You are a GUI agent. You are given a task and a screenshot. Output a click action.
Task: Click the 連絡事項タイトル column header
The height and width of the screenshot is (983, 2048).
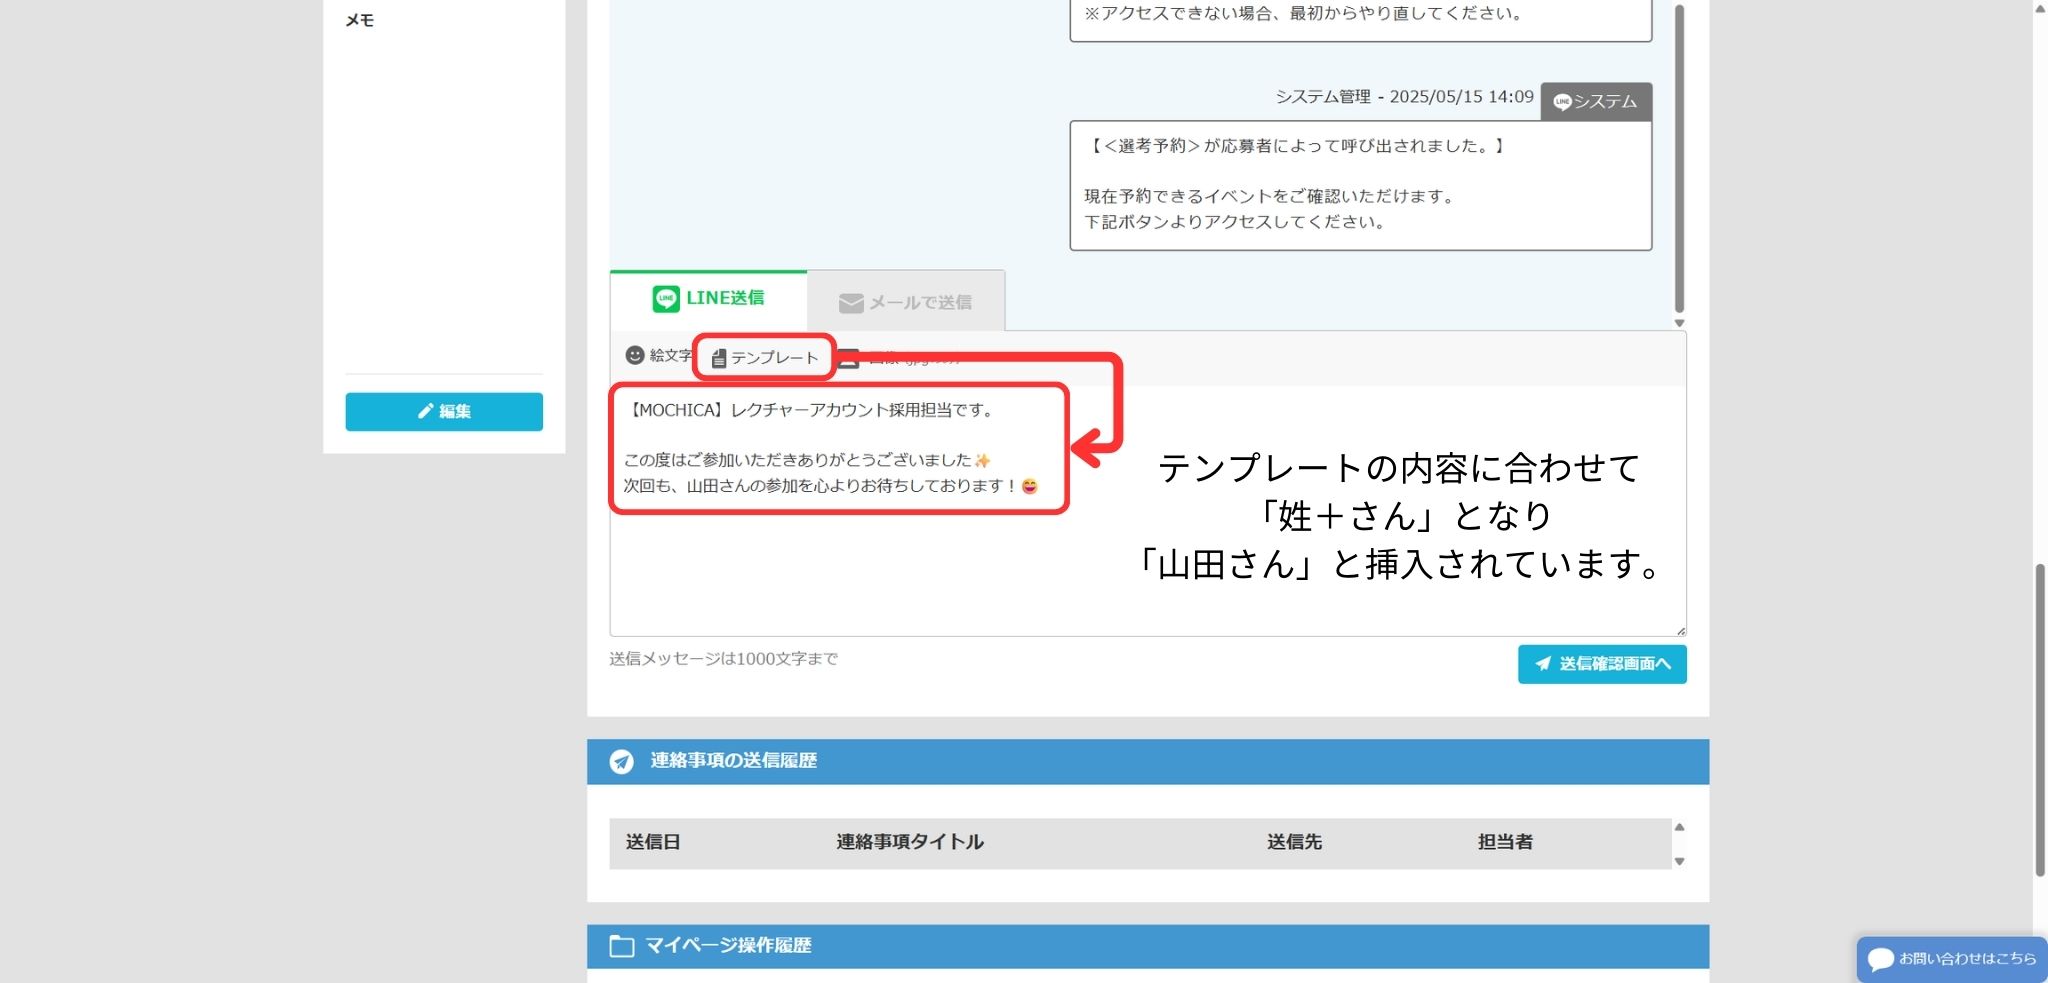tap(910, 842)
